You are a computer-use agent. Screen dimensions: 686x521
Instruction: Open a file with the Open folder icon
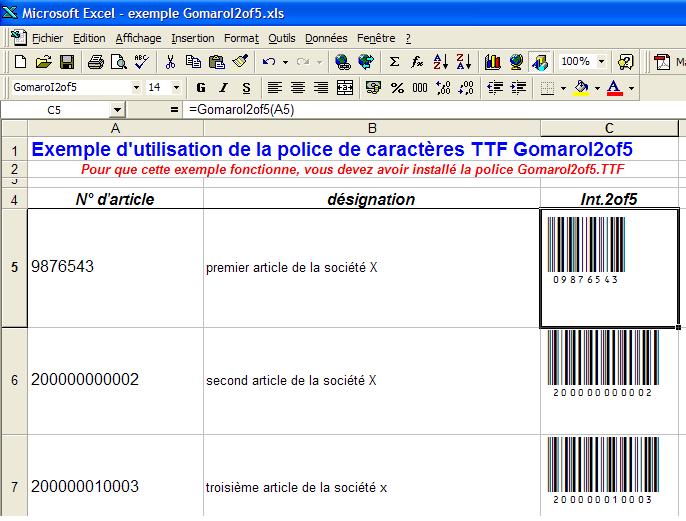pyautogui.click(x=43, y=62)
